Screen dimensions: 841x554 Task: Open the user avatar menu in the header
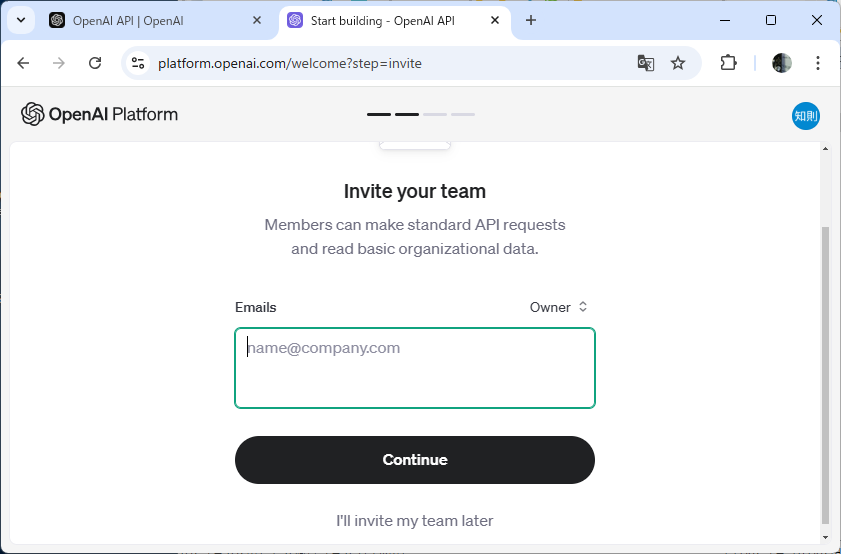coord(806,116)
